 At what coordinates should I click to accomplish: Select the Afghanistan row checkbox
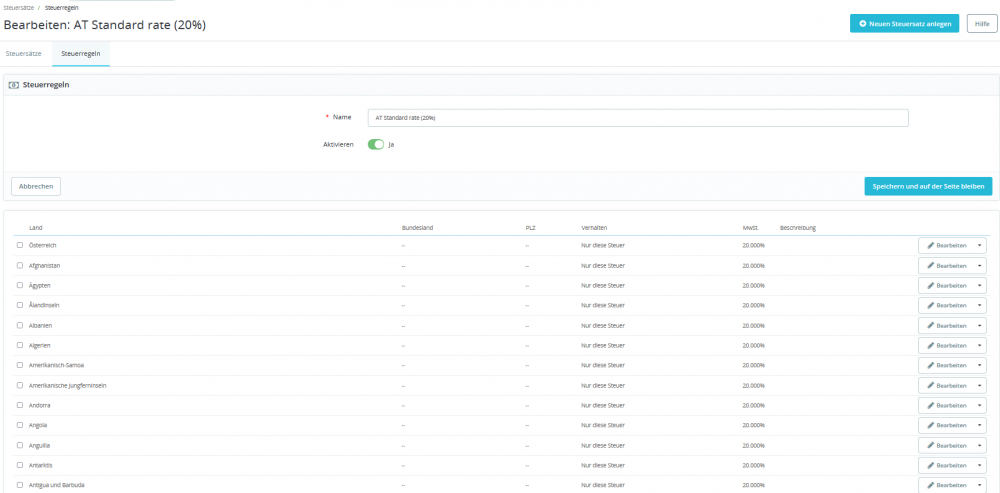pyautogui.click(x=20, y=265)
